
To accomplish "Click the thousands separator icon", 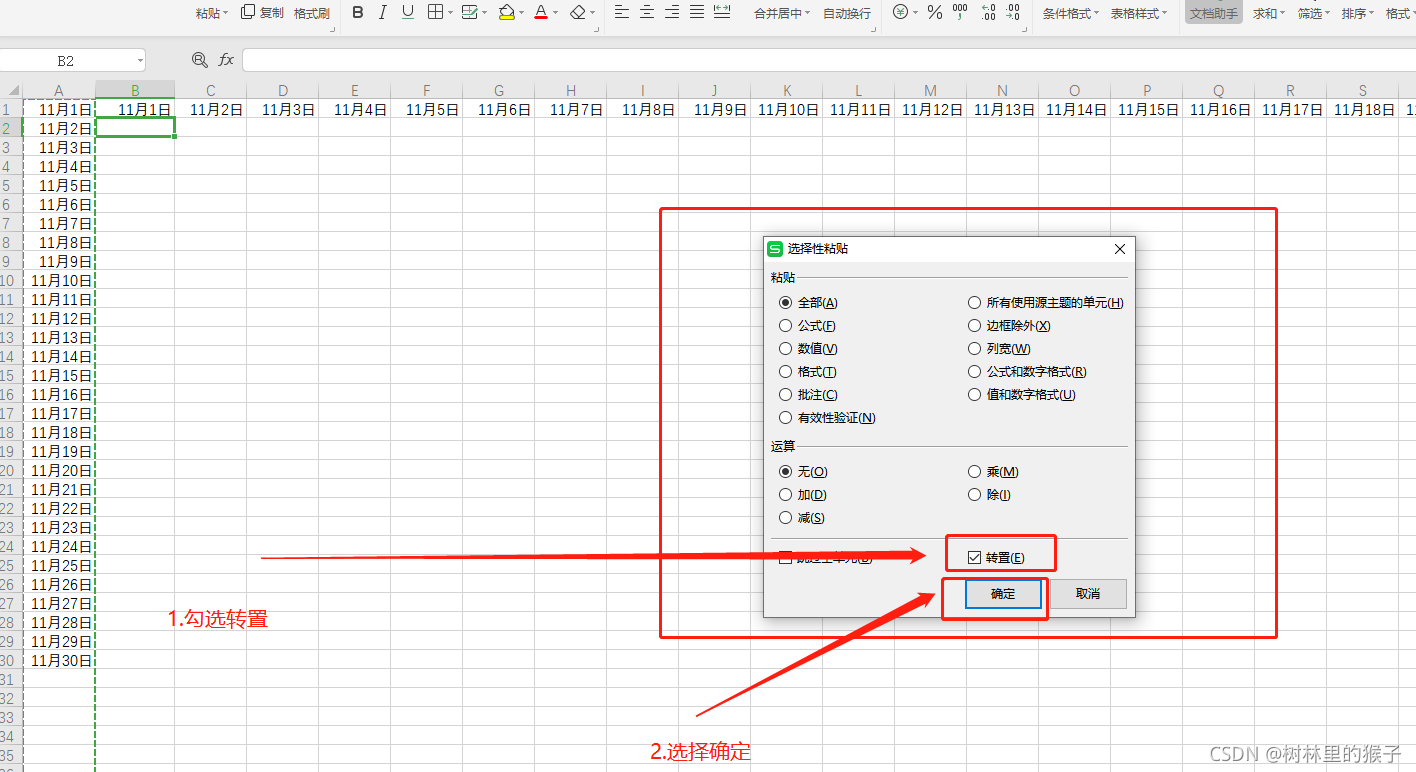I will click(960, 12).
